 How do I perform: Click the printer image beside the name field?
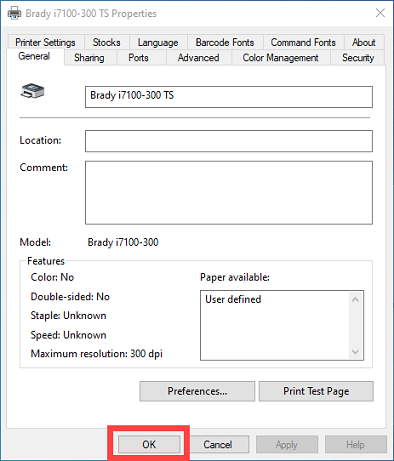click(32, 91)
